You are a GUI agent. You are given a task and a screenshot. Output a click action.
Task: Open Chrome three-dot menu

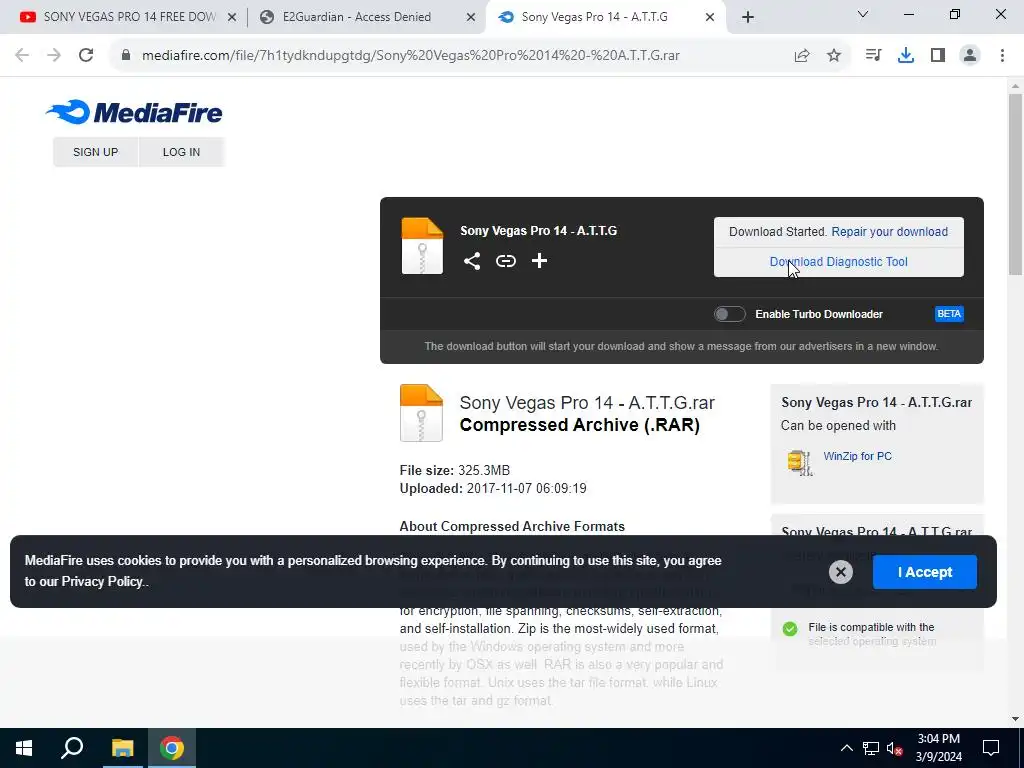(x=1002, y=55)
